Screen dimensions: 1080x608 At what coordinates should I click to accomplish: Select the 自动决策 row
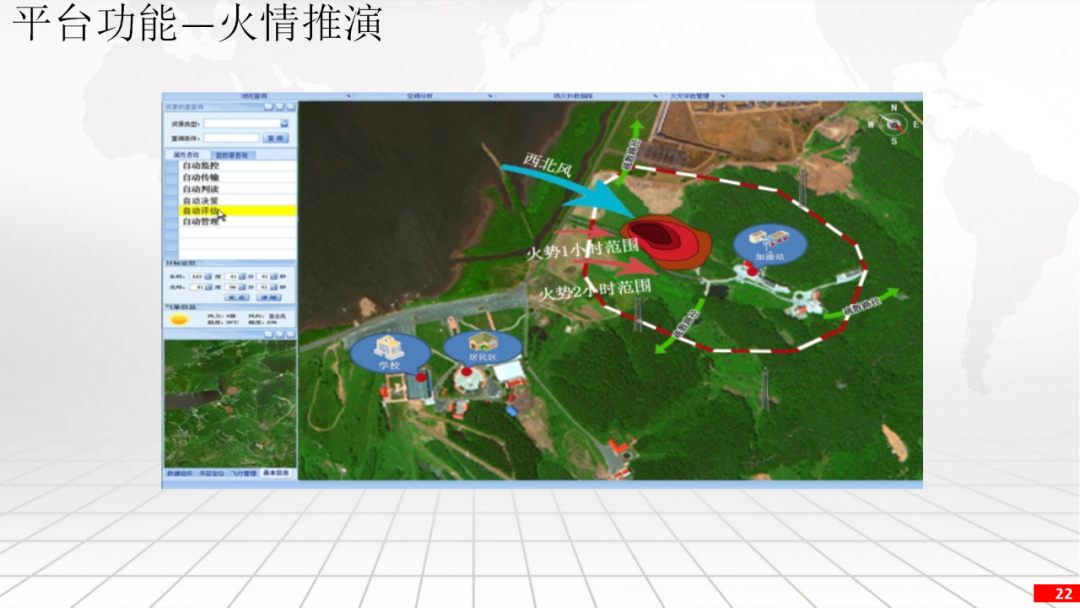point(238,200)
